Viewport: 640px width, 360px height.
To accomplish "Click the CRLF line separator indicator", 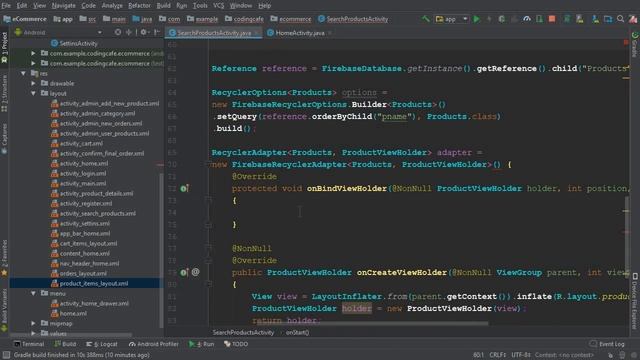I will click(498, 355).
